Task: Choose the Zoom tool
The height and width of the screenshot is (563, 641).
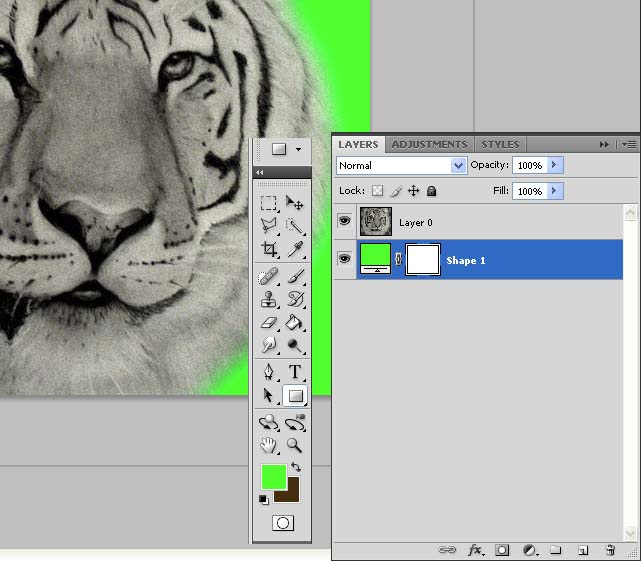Action: tap(295, 446)
